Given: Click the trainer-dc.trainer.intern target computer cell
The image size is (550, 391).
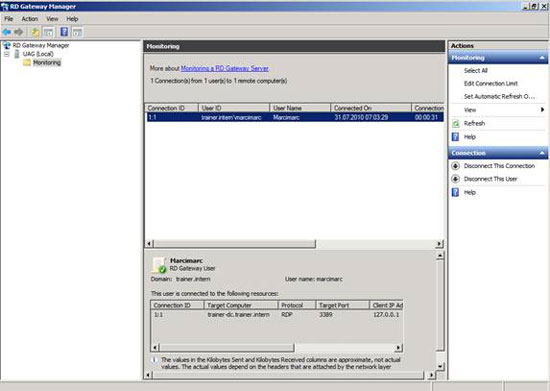Looking at the screenshot, I should click(x=239, y=315).
